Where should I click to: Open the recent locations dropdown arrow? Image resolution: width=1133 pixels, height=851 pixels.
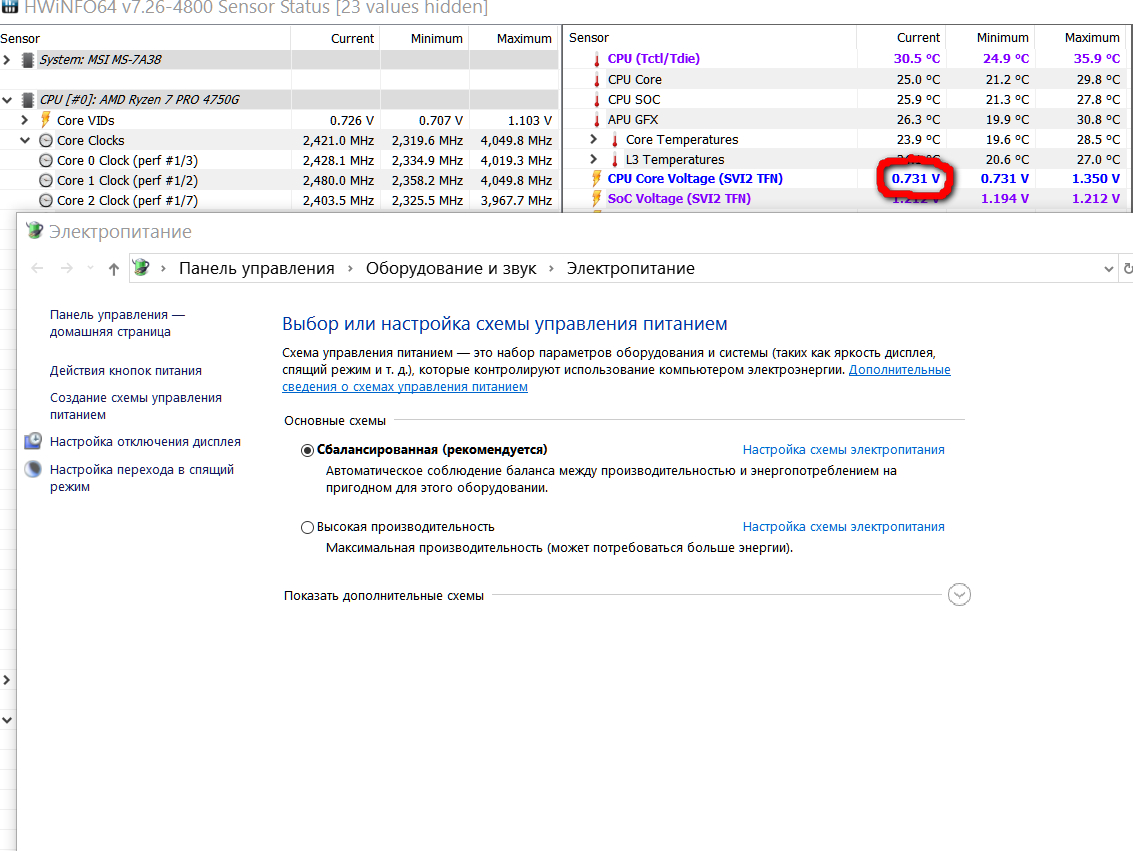tap(90, 268)
